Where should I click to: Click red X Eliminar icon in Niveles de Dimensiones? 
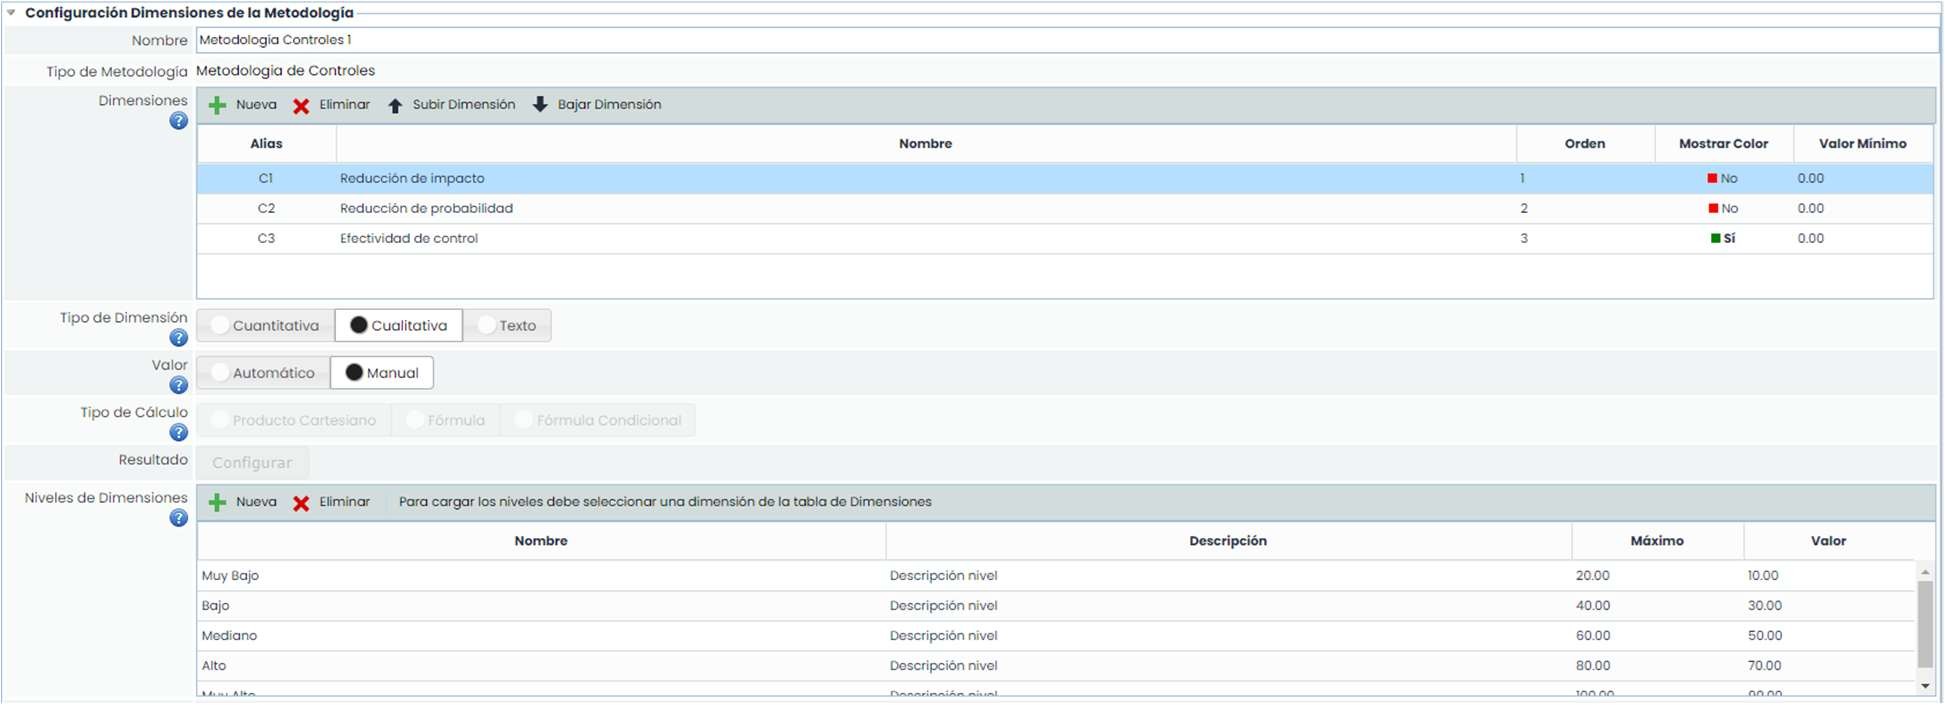301,502
